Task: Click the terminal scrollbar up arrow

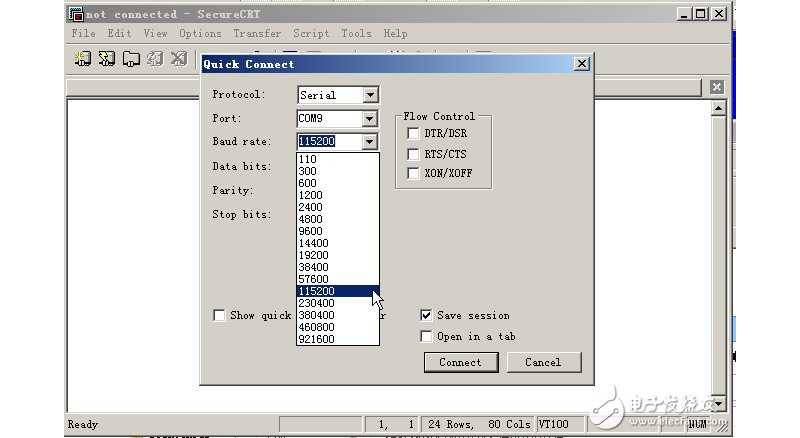Action: click(x=718, y=108)
